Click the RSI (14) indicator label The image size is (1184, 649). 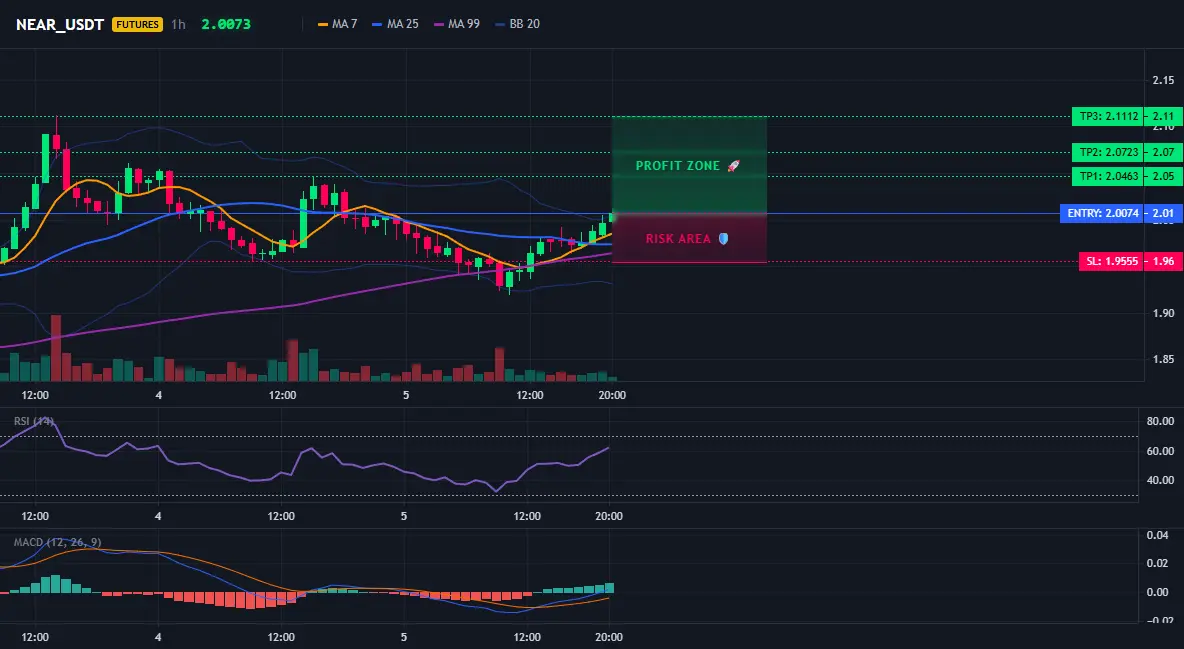pyautogui.click(x=34, y=421)
